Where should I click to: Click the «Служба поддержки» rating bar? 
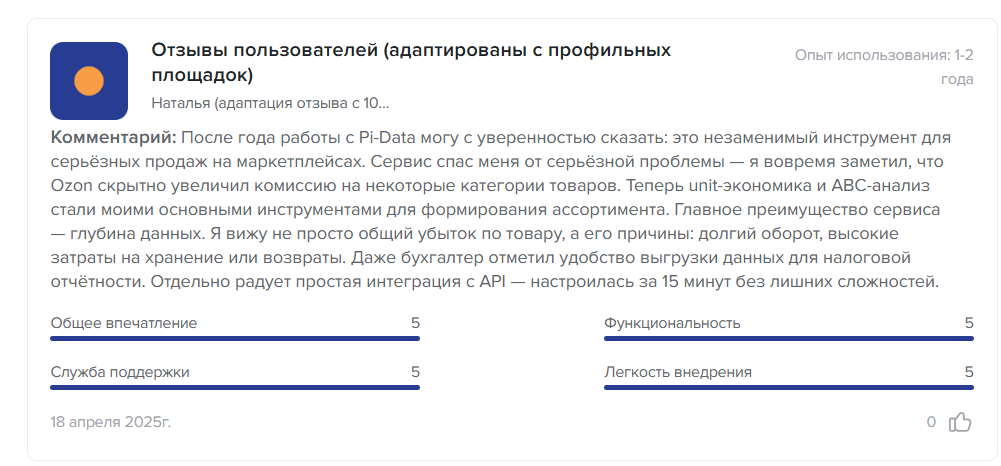click(x=235, y=388)
